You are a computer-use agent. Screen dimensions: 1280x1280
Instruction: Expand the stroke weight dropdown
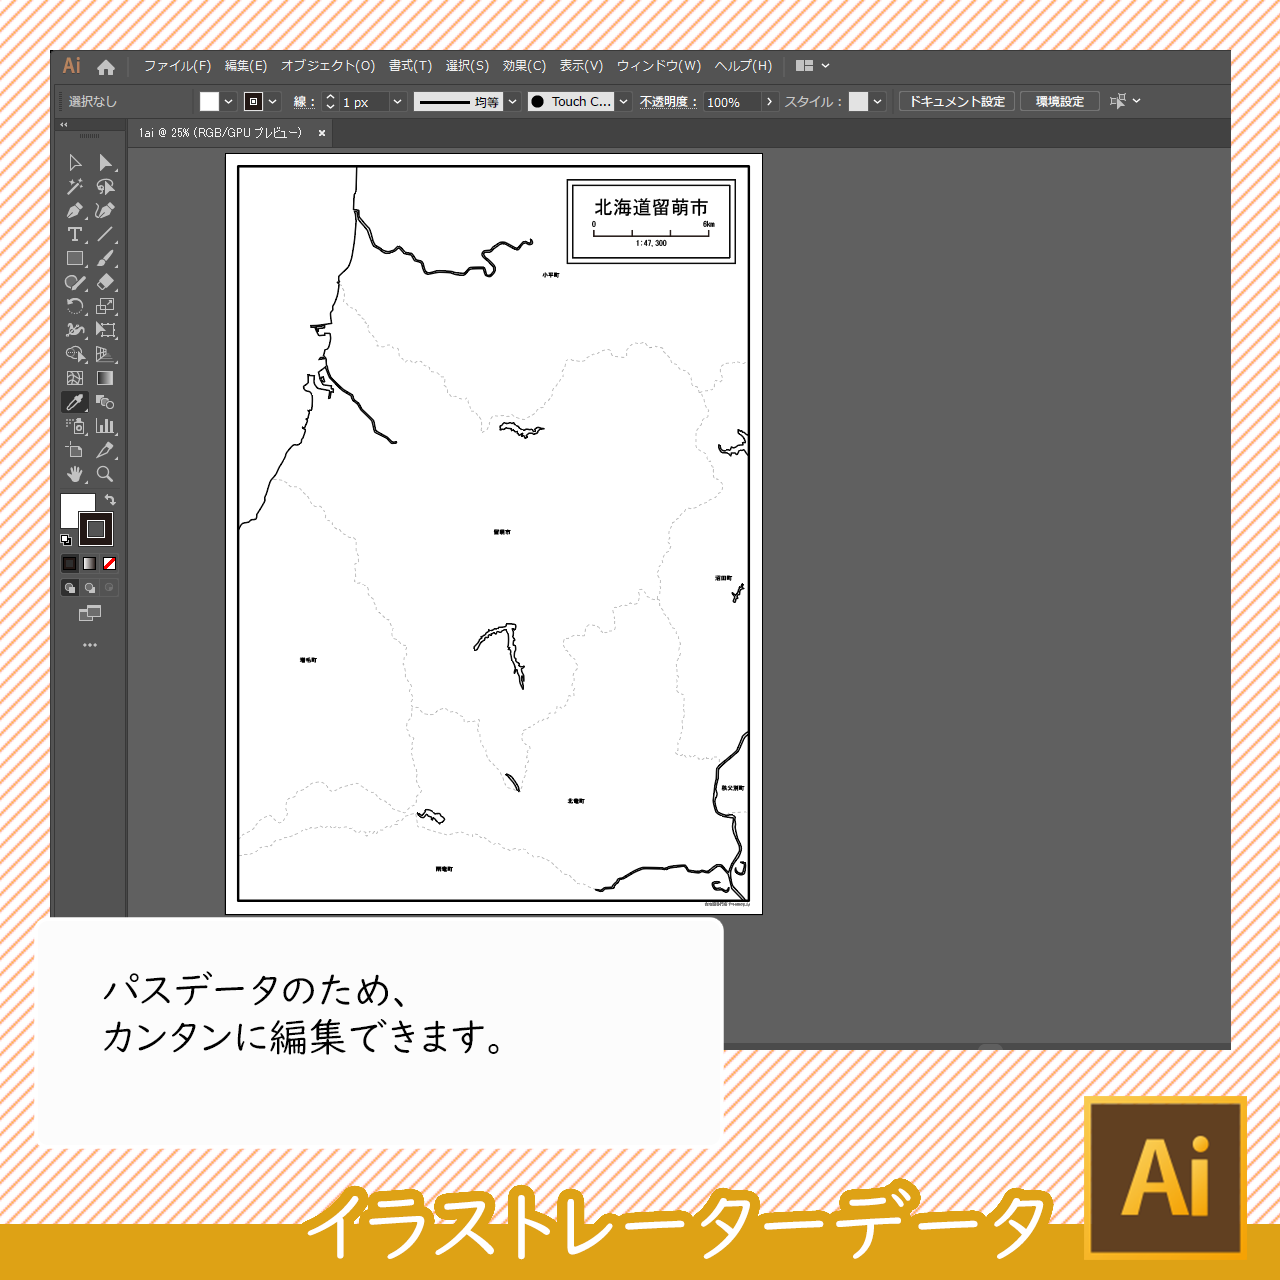point(398,102)
